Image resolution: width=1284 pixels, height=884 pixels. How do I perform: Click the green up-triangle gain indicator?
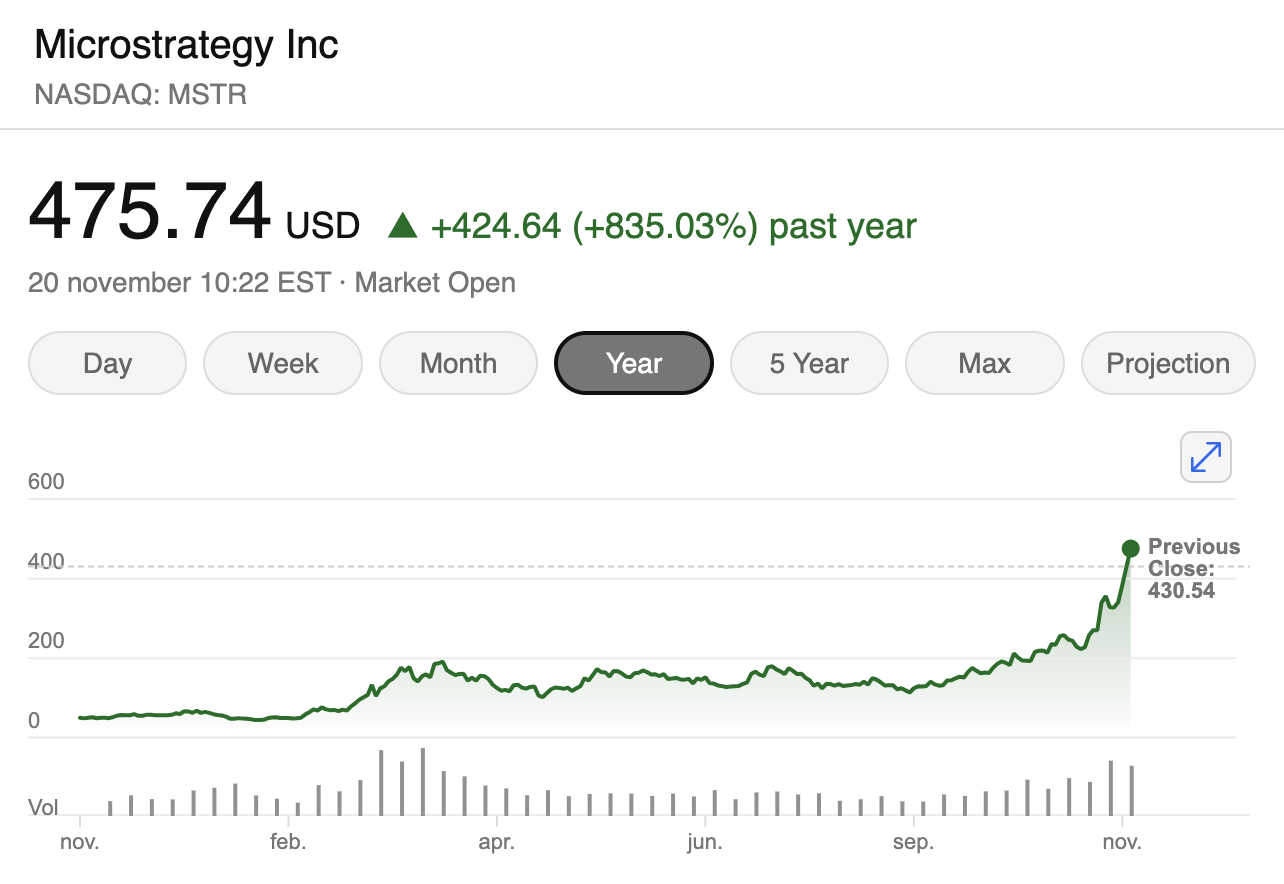[x=402, y=226]
